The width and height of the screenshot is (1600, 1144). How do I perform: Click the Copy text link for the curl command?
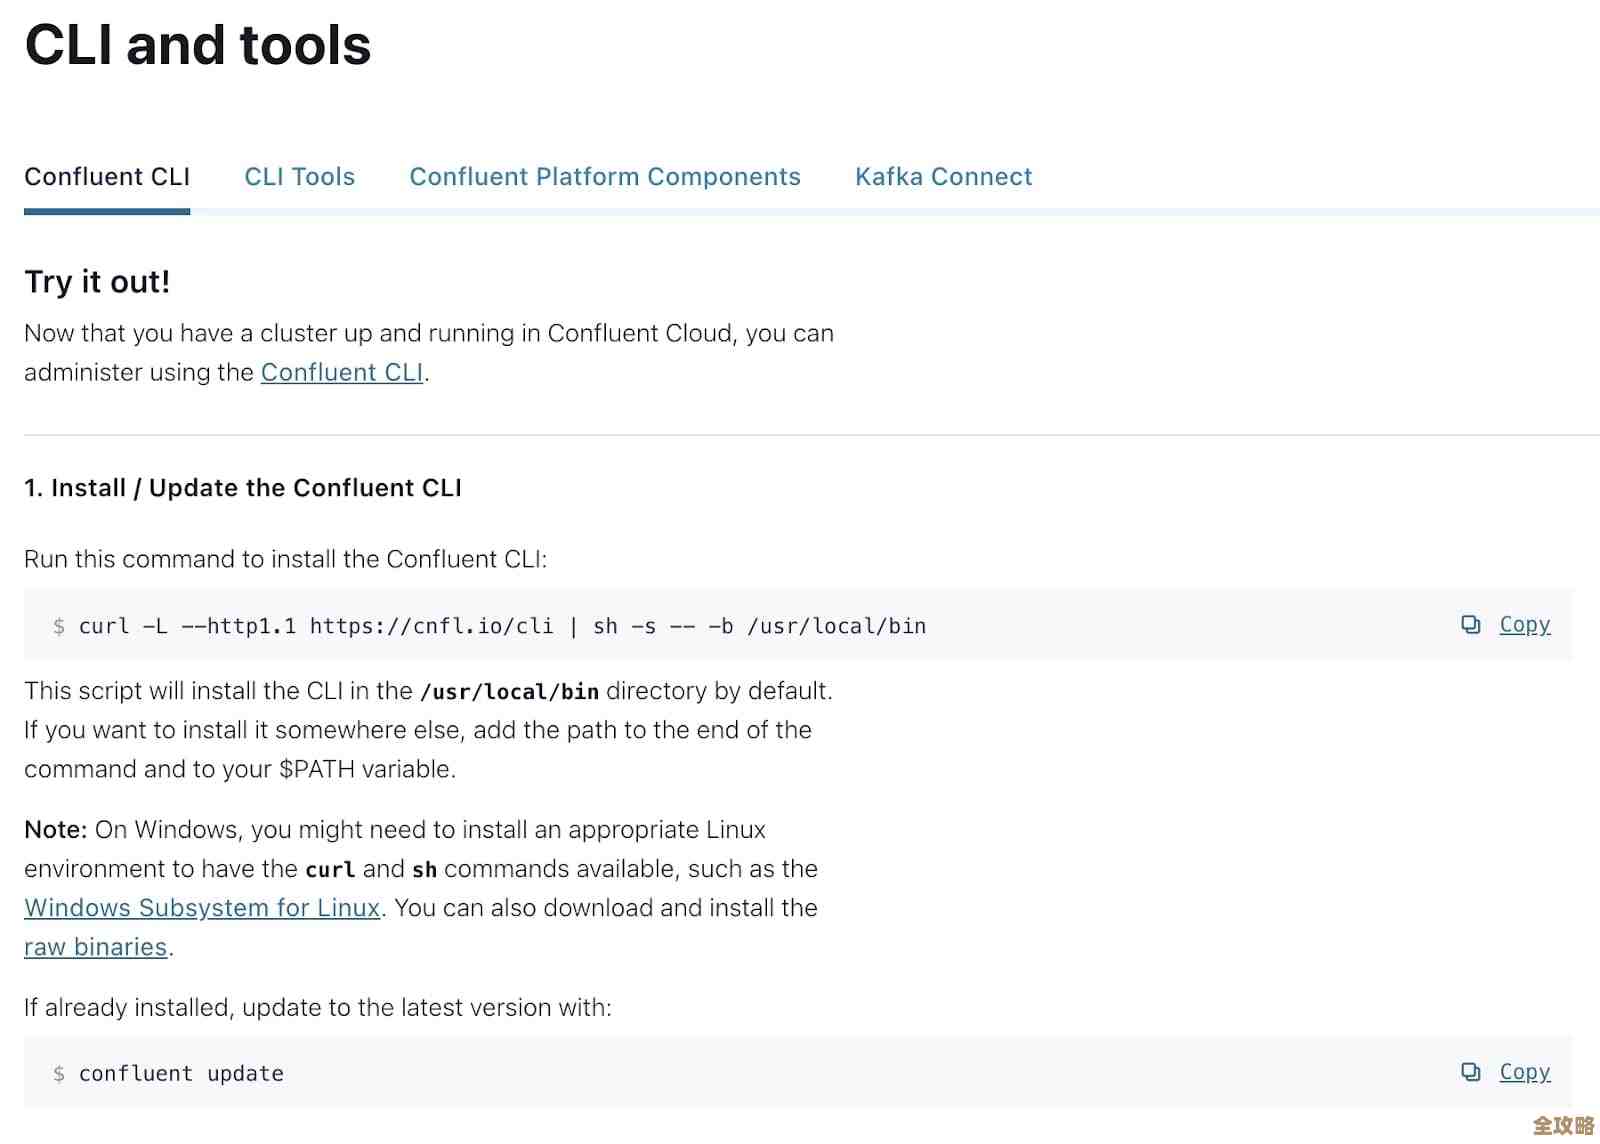tap(1524, 625)
